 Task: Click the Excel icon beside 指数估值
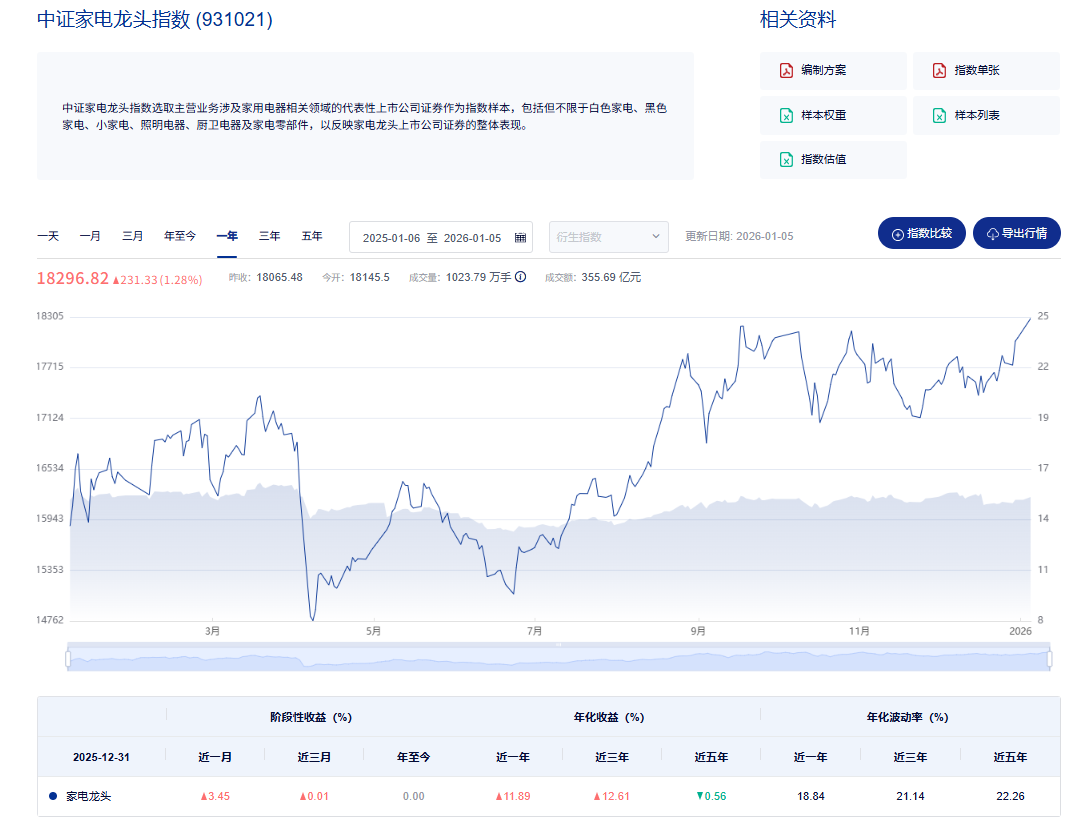[x=787, y=159]
